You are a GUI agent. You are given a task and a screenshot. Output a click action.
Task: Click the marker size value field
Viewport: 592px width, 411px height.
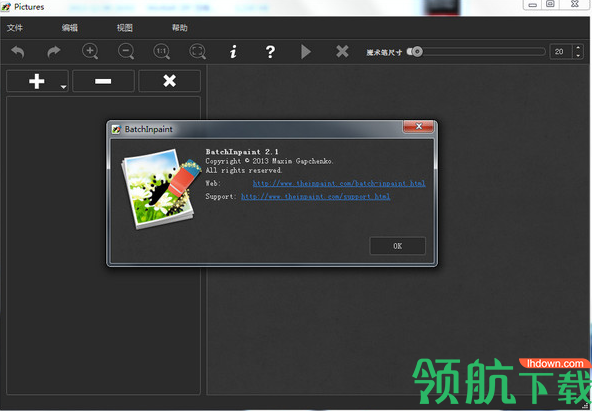click(561, 51)
